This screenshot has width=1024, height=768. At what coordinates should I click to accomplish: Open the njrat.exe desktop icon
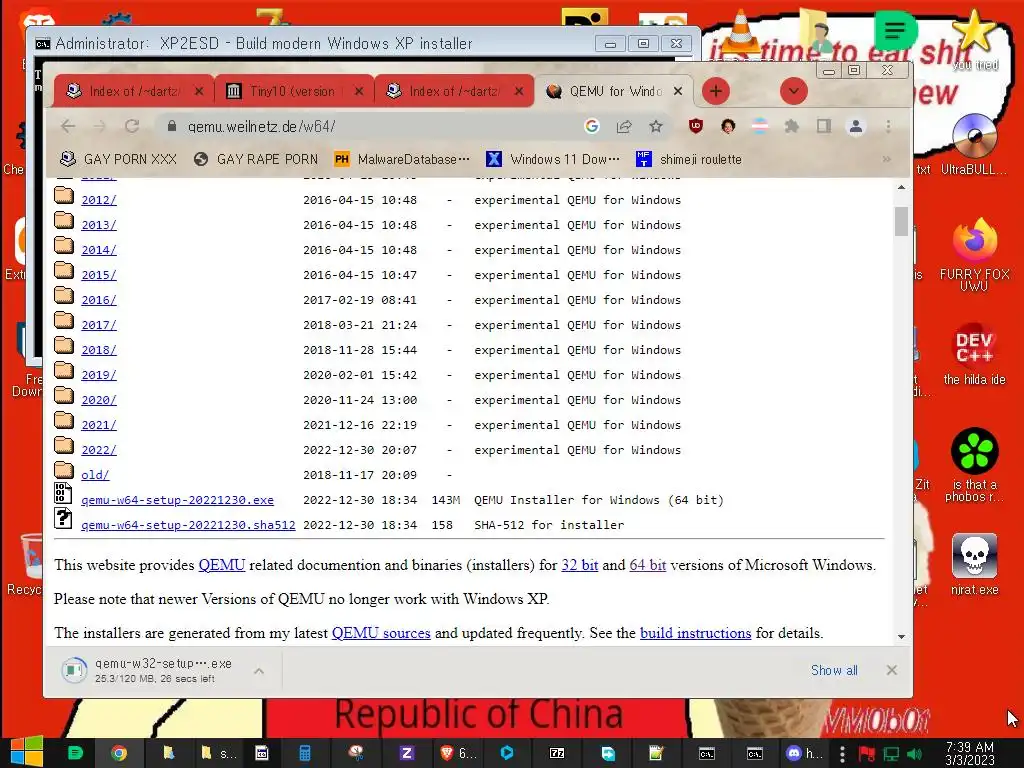click(x=974, y=564)
